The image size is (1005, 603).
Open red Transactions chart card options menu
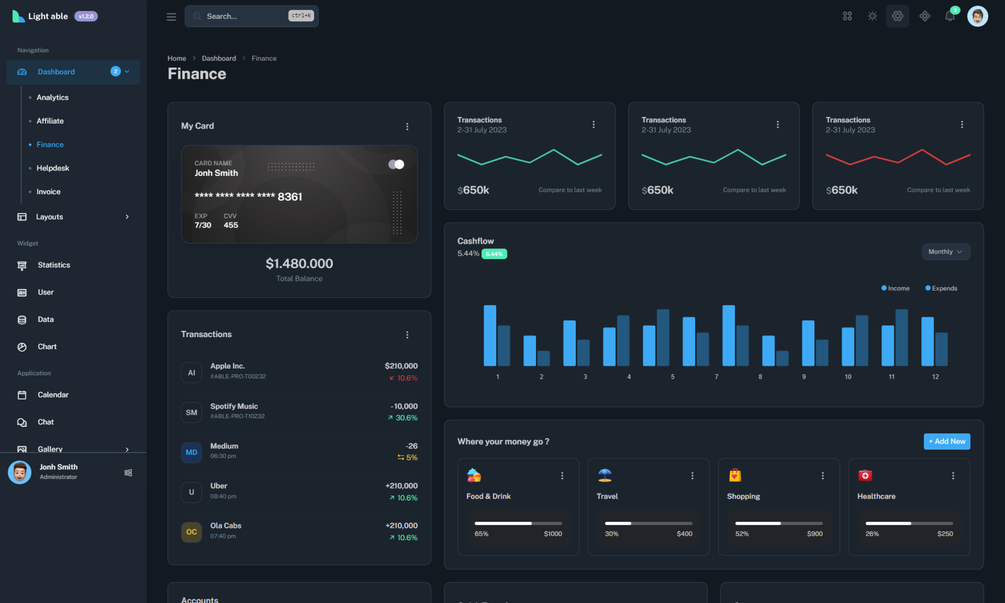(x=961, y=124)
